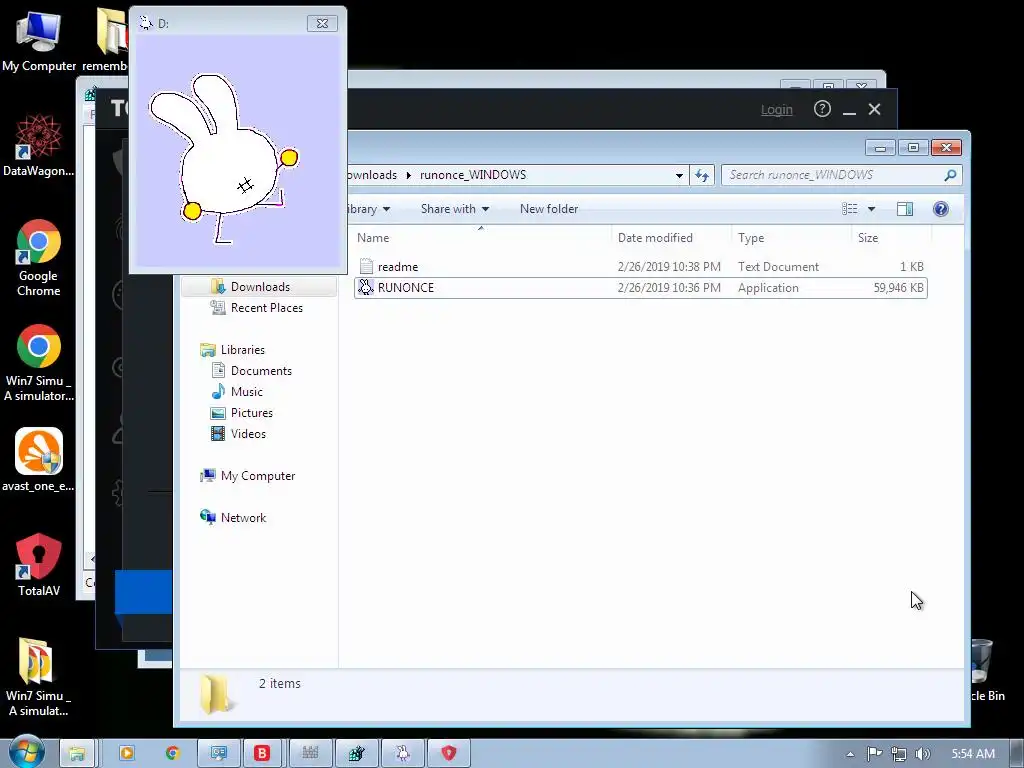
Task: Click the Downloads folder in navigation pane
Action: pos(259,287)
